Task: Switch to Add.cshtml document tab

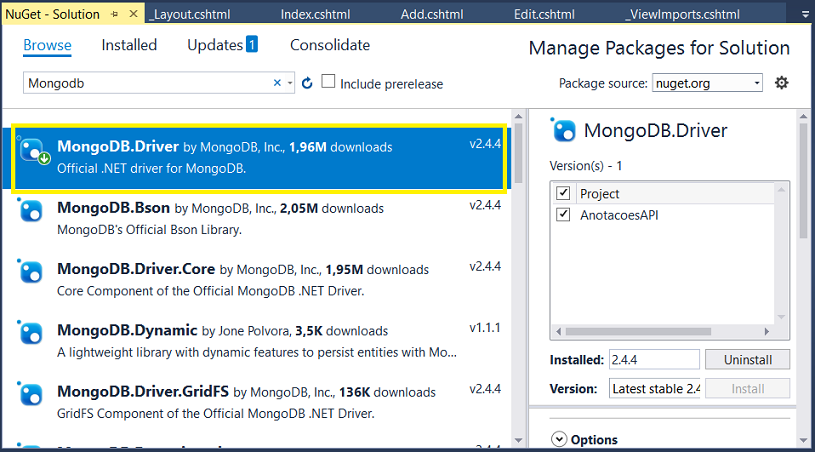Action: click(x=432, y=15)
